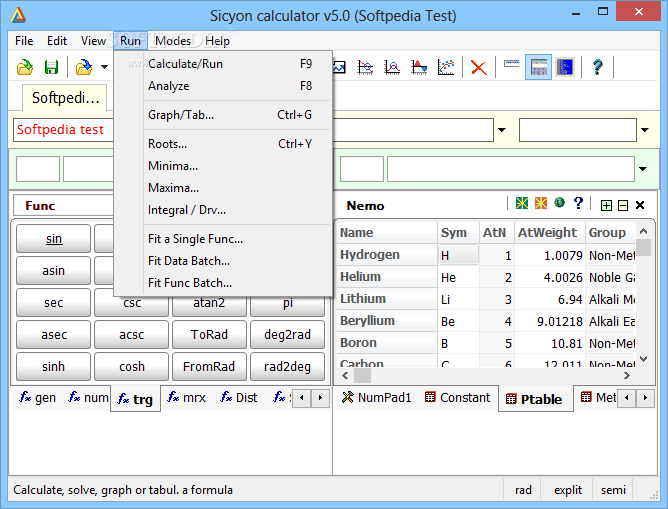Expand the green row combo dropdown arrow
The image size is (668, 509).
tap(643, 169)
